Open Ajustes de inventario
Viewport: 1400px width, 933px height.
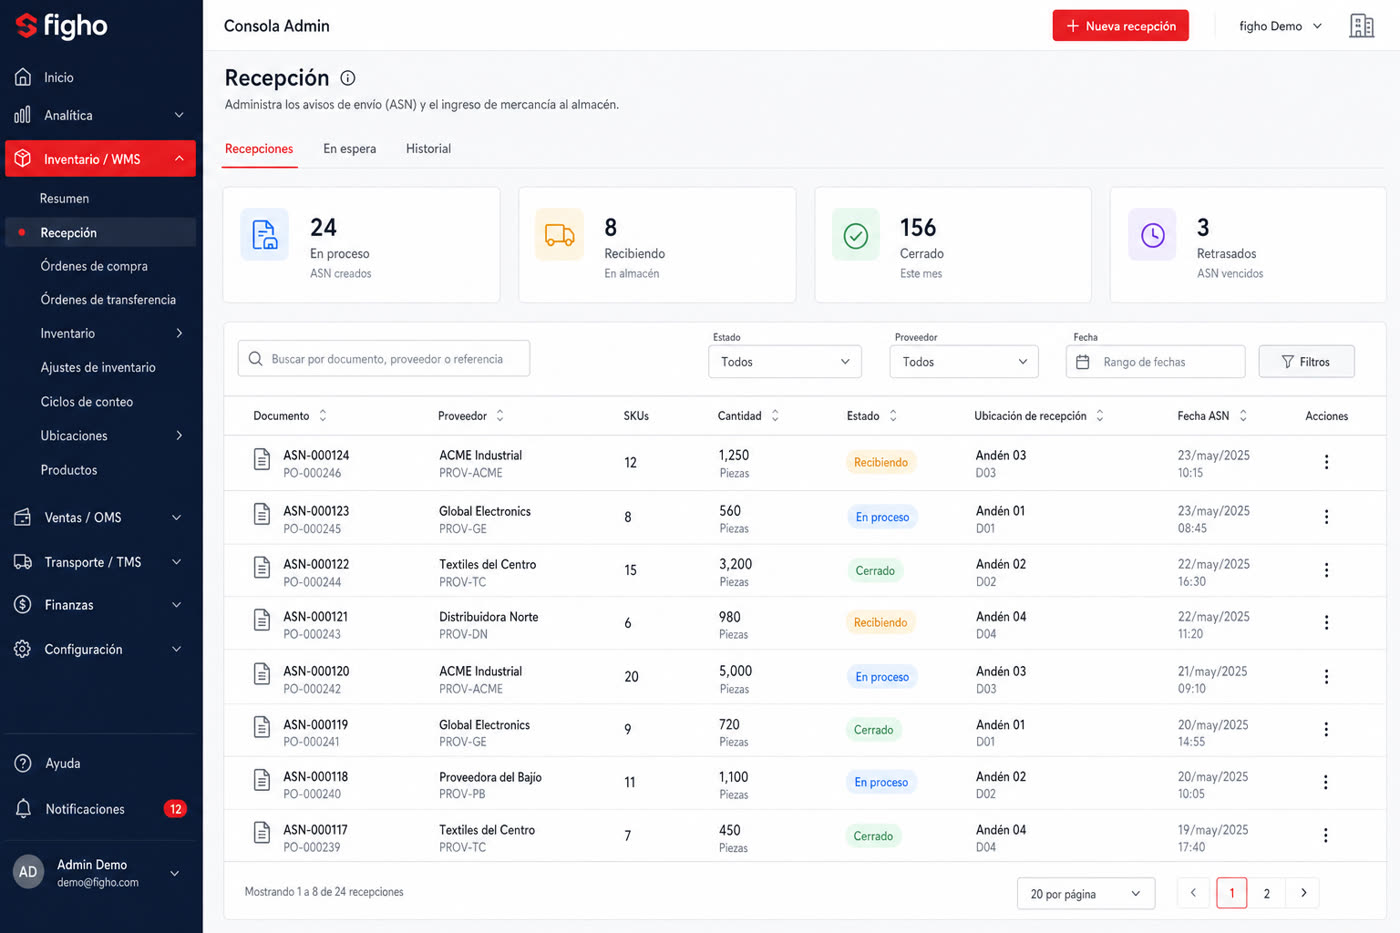coord(98,368)
